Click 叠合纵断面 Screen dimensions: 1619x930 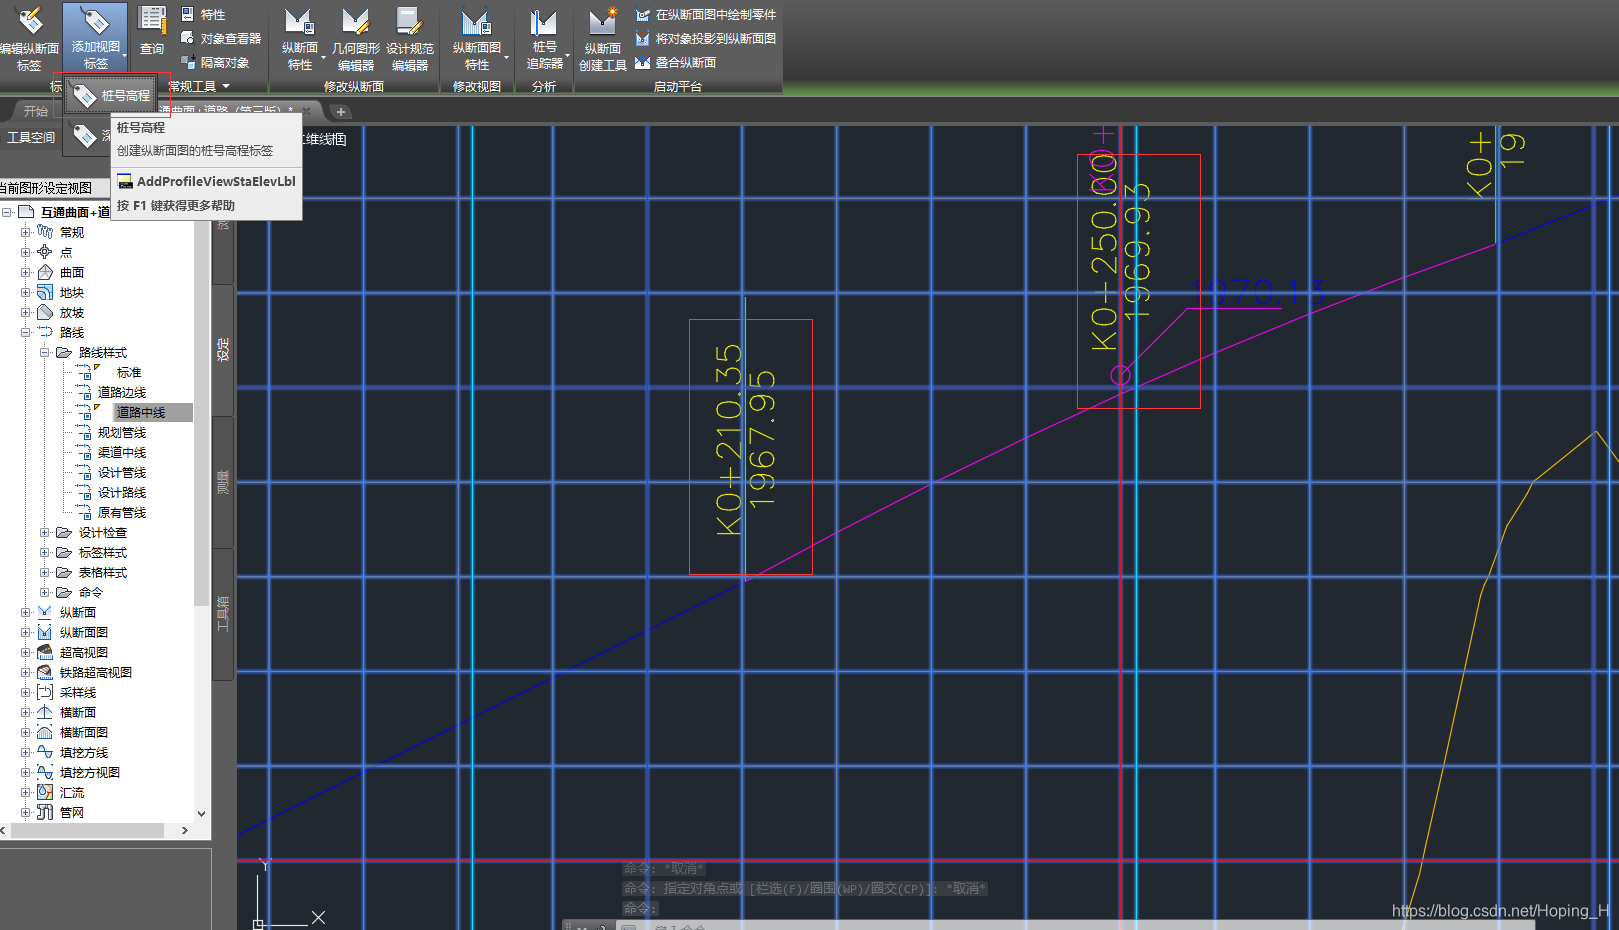pos(676,62)
